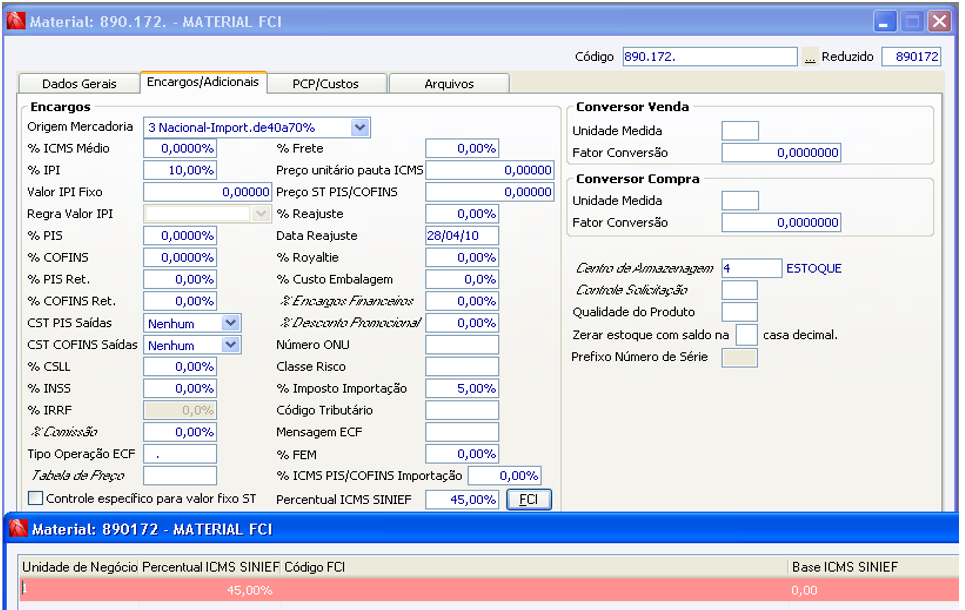Click the % Reajuste field
The image size is (965, 610).
click(x=462, y=214)
